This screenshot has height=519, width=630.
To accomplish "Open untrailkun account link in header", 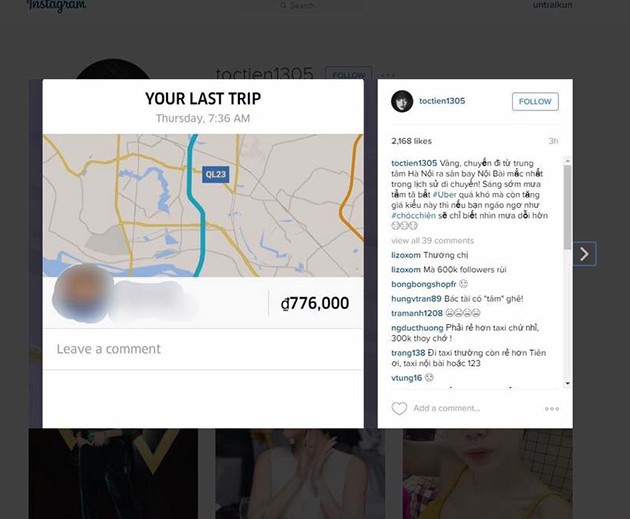I will coord(552,5).
